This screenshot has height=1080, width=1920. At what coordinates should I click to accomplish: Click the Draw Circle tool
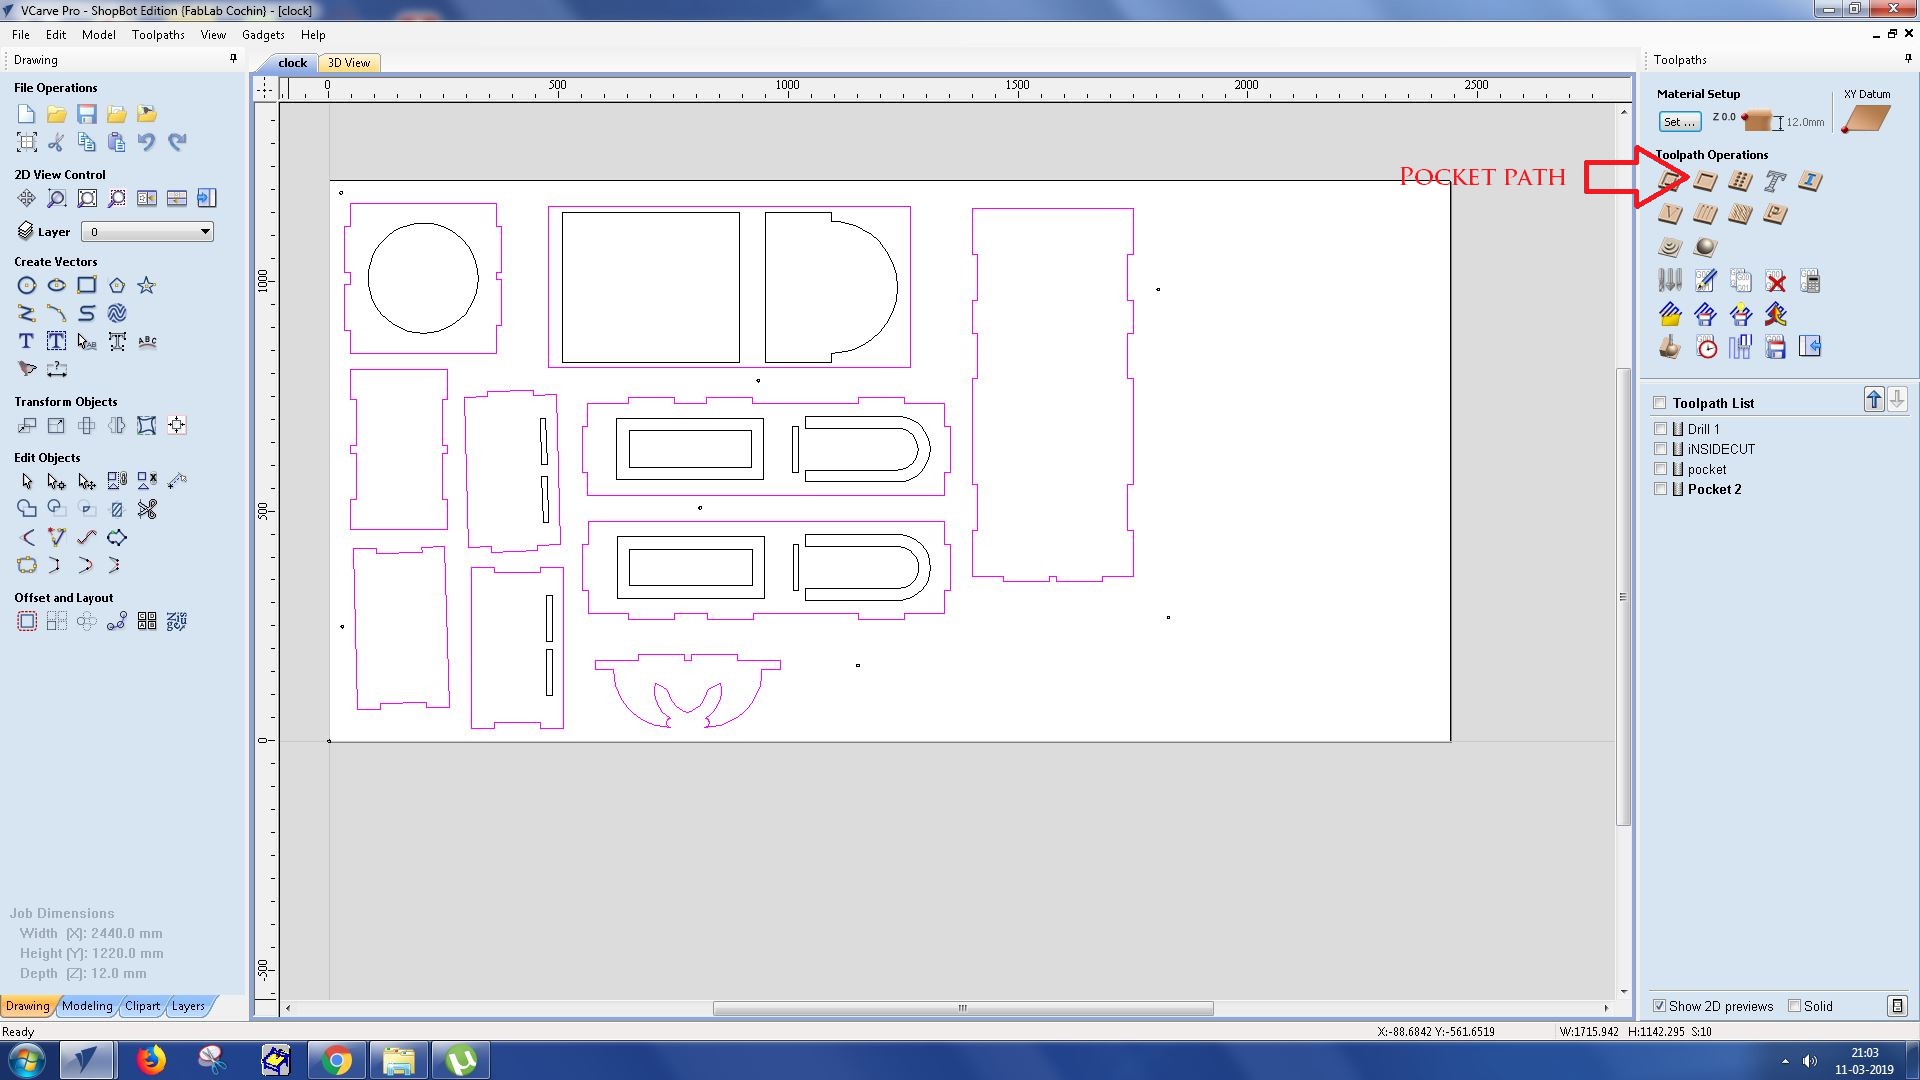click(27, 286)
